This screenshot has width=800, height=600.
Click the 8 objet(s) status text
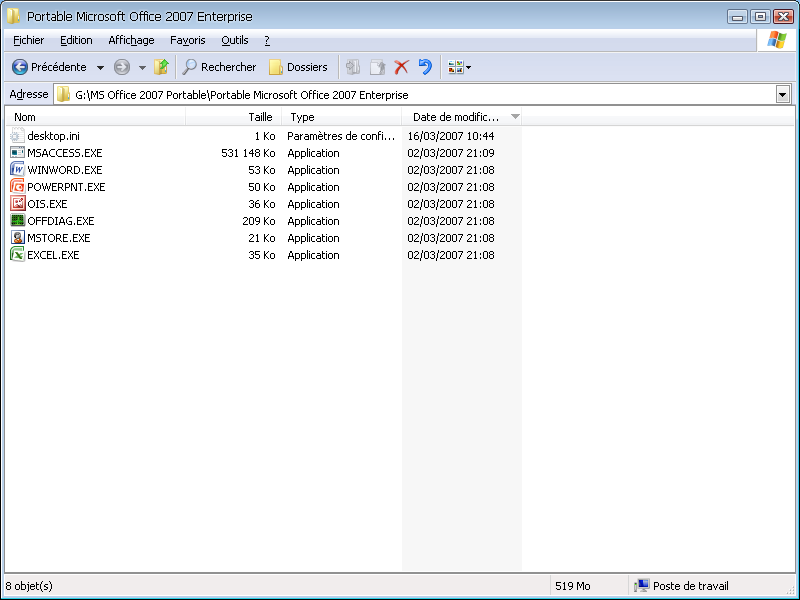pyautogui.click(x=29, y=586)
